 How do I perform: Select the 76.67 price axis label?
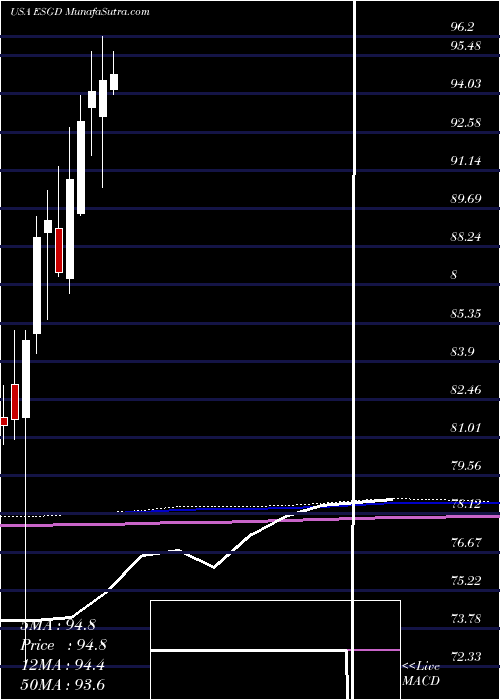pyautogui.click(x=466, y=543)
